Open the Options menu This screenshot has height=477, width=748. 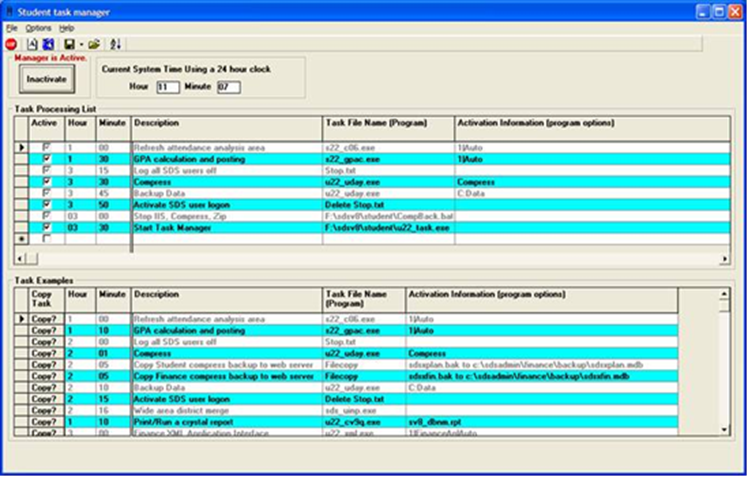38,28
